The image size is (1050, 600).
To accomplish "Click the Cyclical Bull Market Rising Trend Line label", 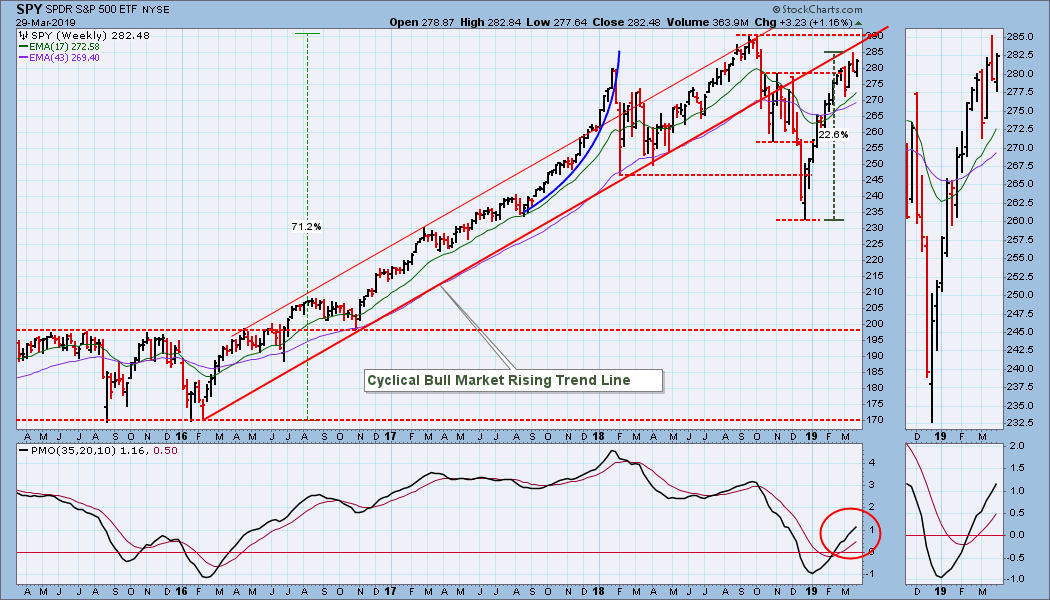I will 499,380.
